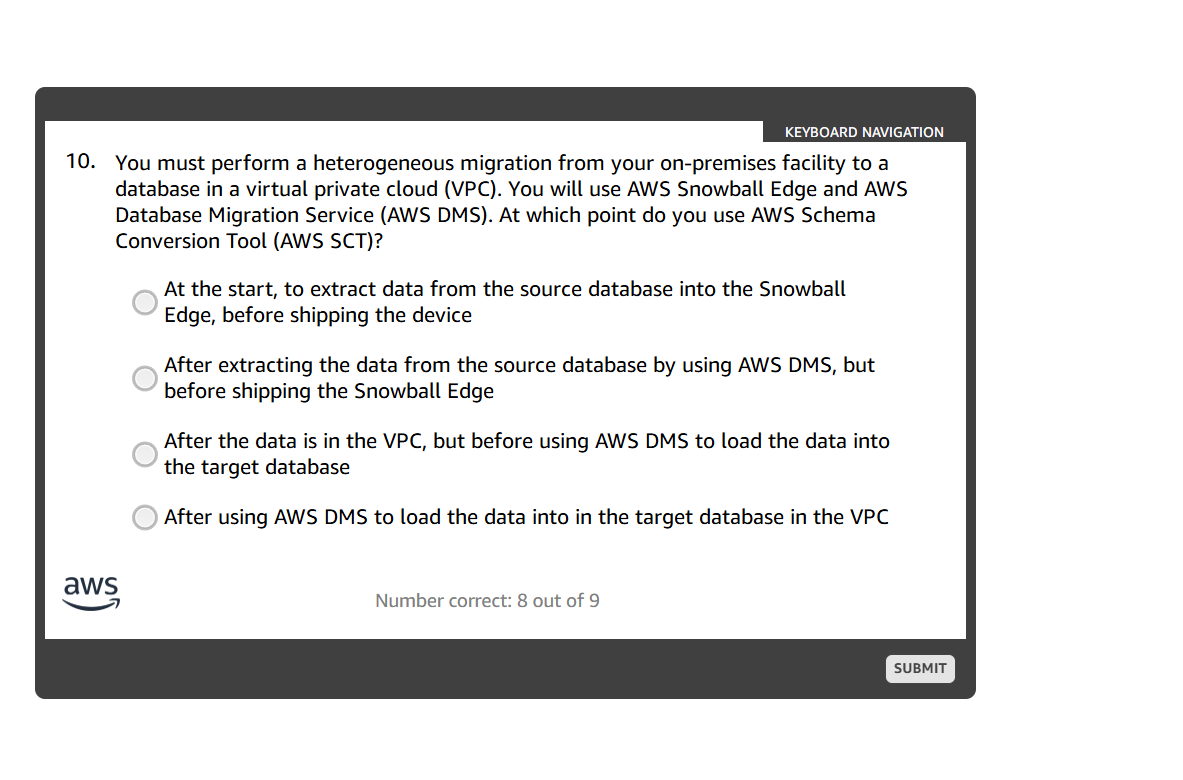Screen dimensions: 1183x780
Task: Click the AWS smile arrow graphic
Action: 91,602
